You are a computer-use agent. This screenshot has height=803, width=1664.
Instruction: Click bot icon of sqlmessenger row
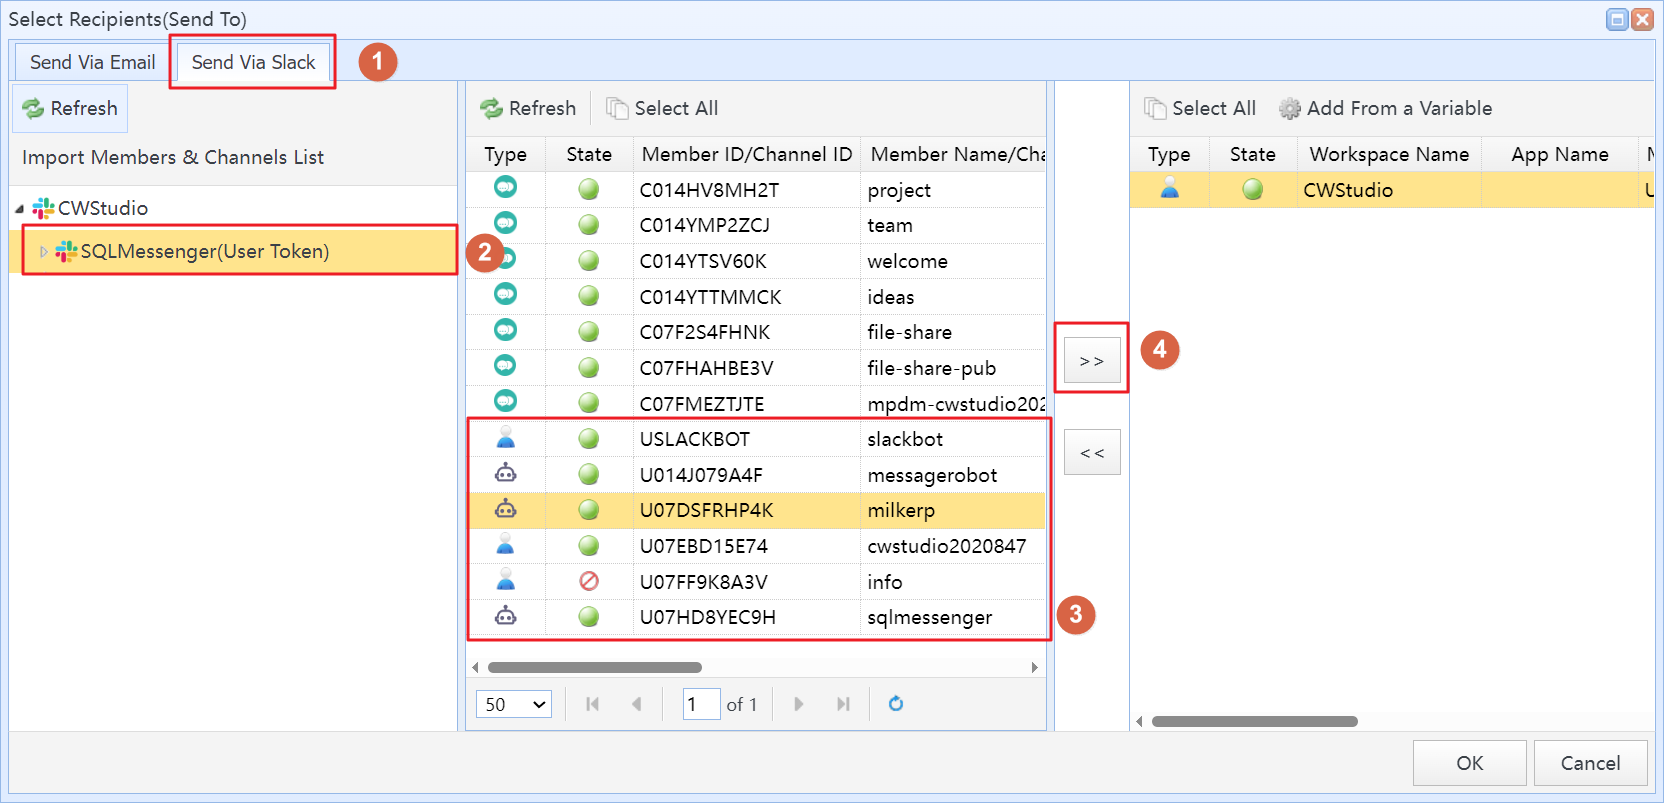506,615
